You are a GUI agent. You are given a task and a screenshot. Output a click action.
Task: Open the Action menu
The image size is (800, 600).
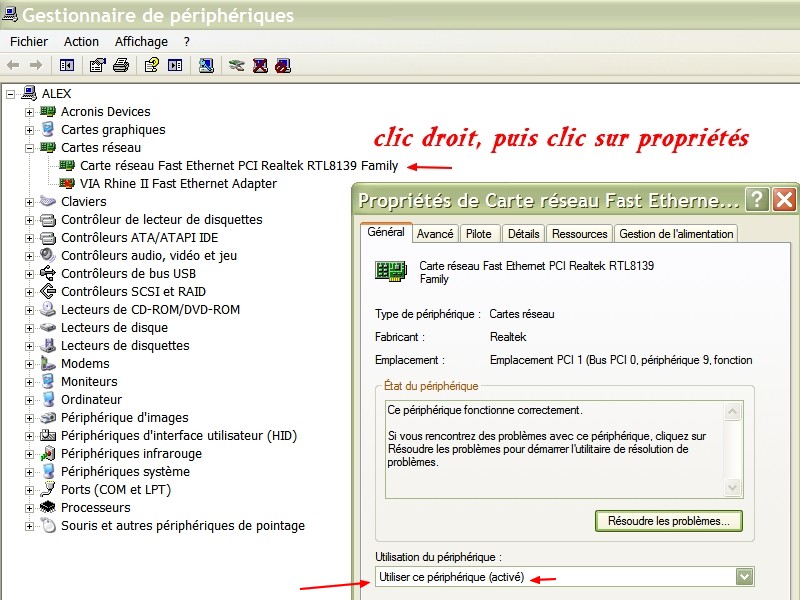[x=81, y=42]
